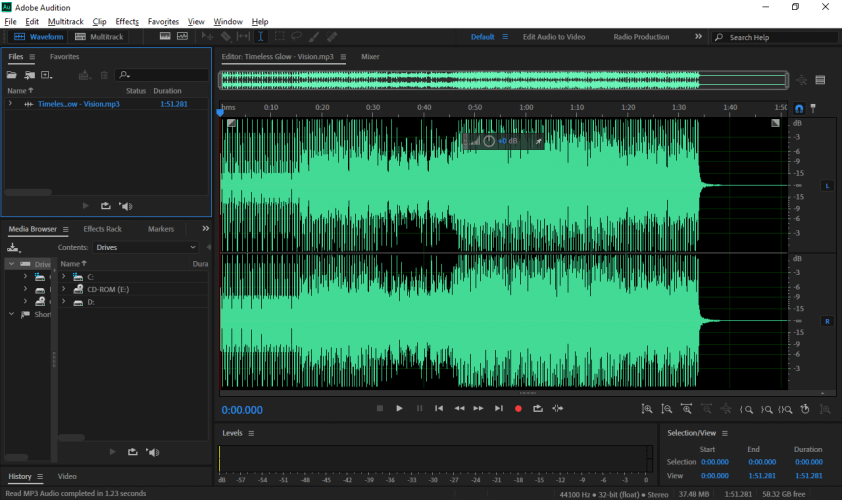Select the Razor tool
The height and width of the screenshot is (500, 842).
(226, 37)
